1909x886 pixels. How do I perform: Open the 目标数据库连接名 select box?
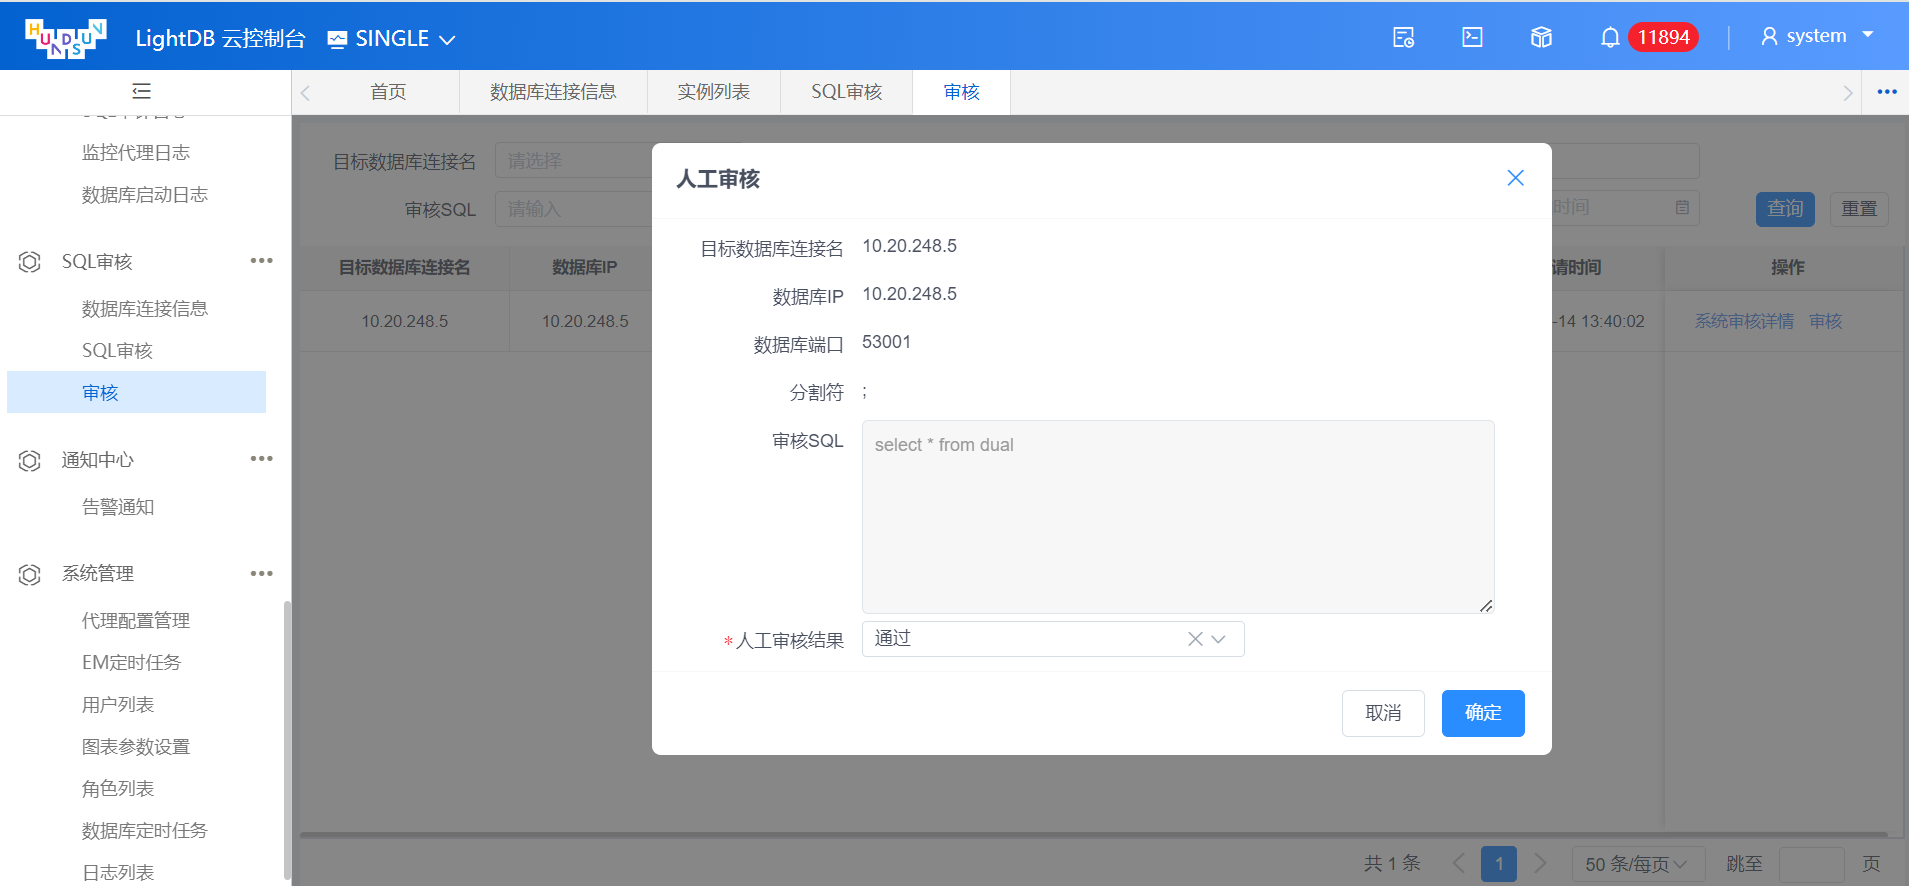[574, 161]
